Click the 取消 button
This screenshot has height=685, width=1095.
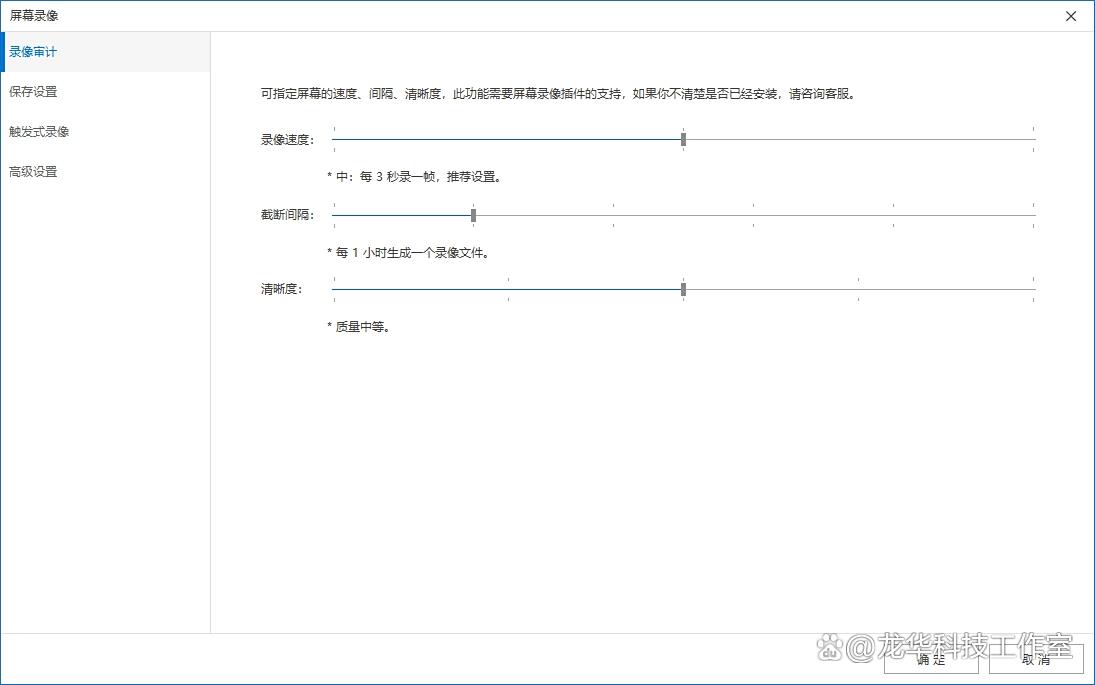click(1036, 659)
